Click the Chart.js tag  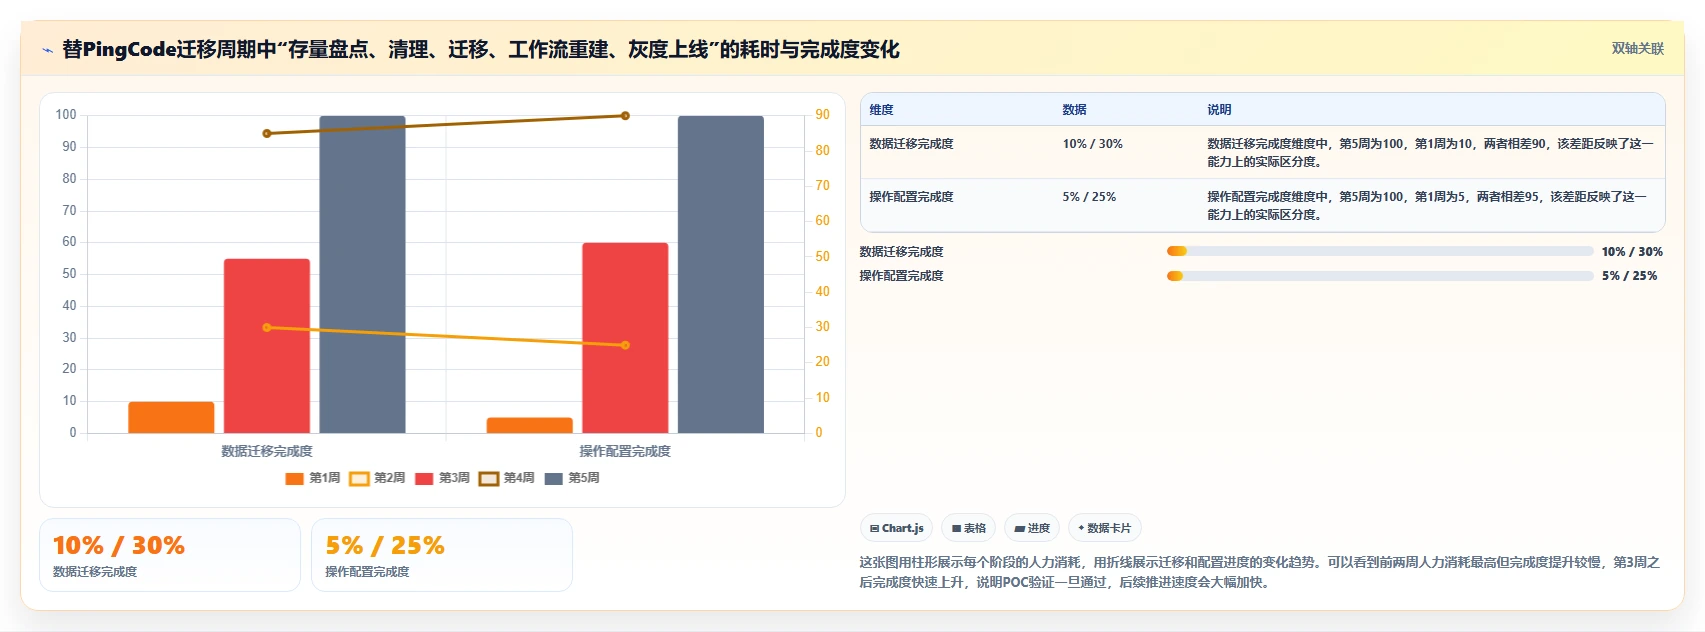(x=897, y=528)
